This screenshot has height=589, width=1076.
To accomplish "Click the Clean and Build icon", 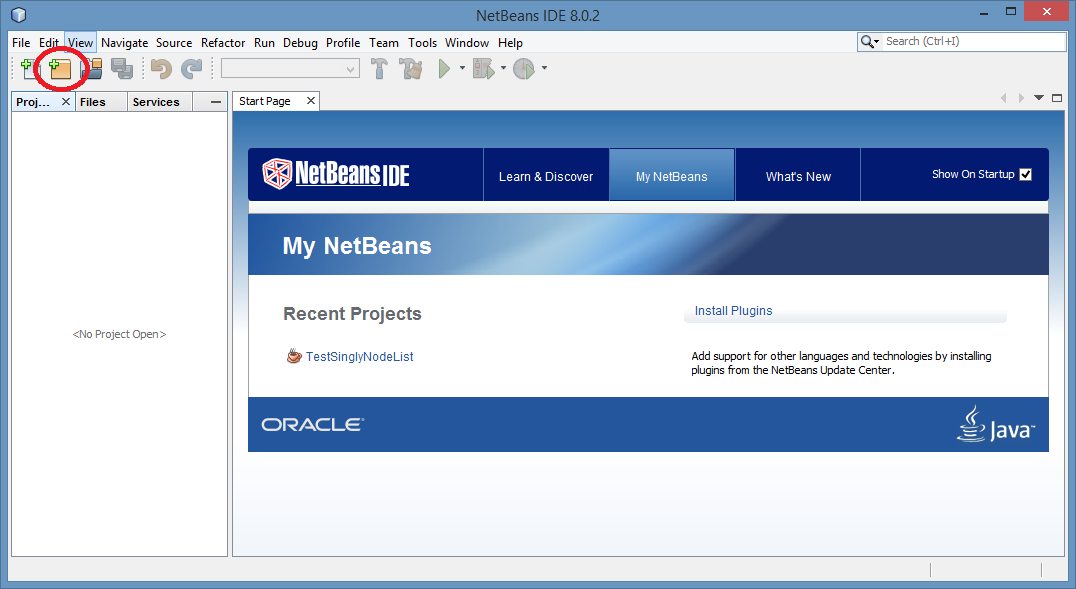I will [x=410, y=69].
